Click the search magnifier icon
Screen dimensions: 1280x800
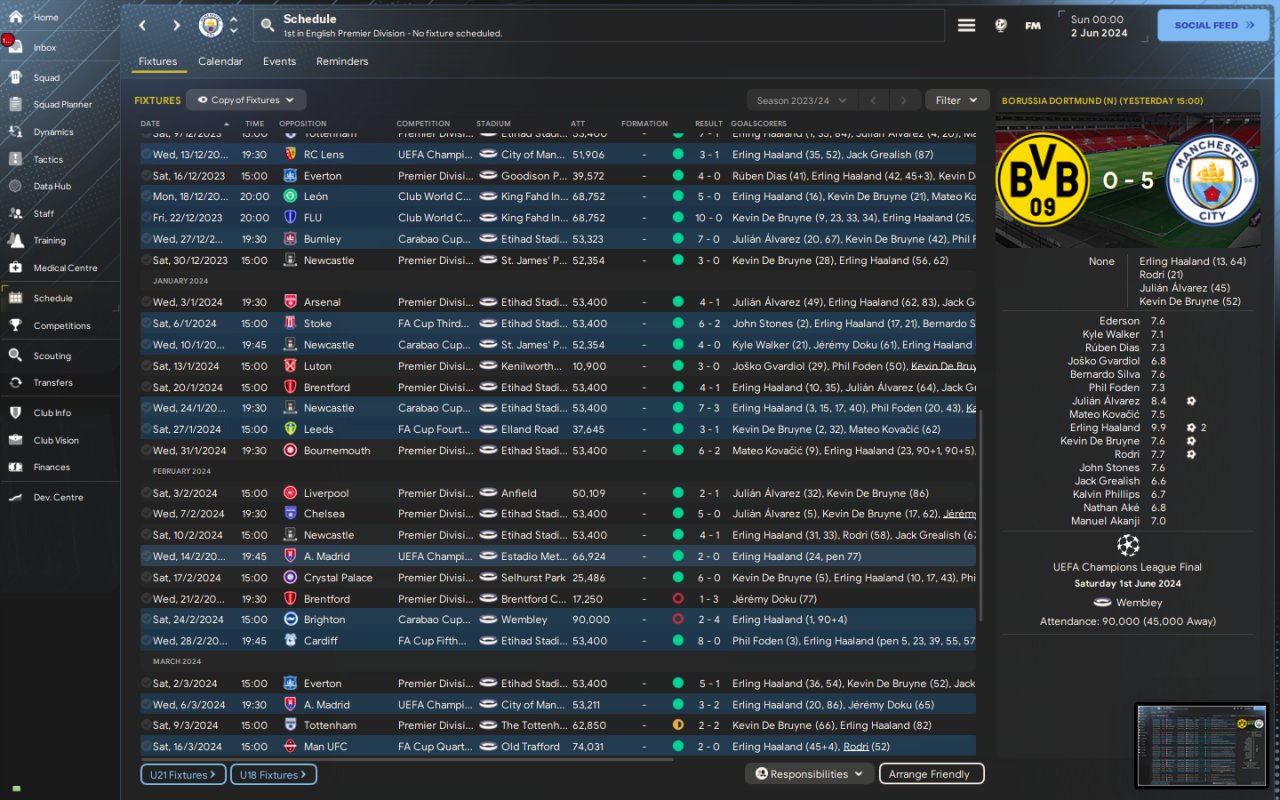pos(267,25)
